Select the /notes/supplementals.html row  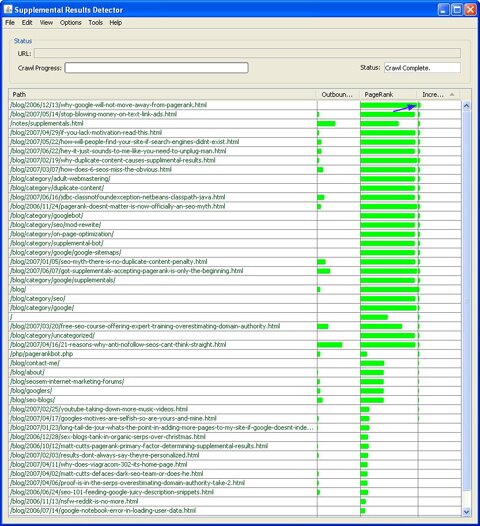235,123
